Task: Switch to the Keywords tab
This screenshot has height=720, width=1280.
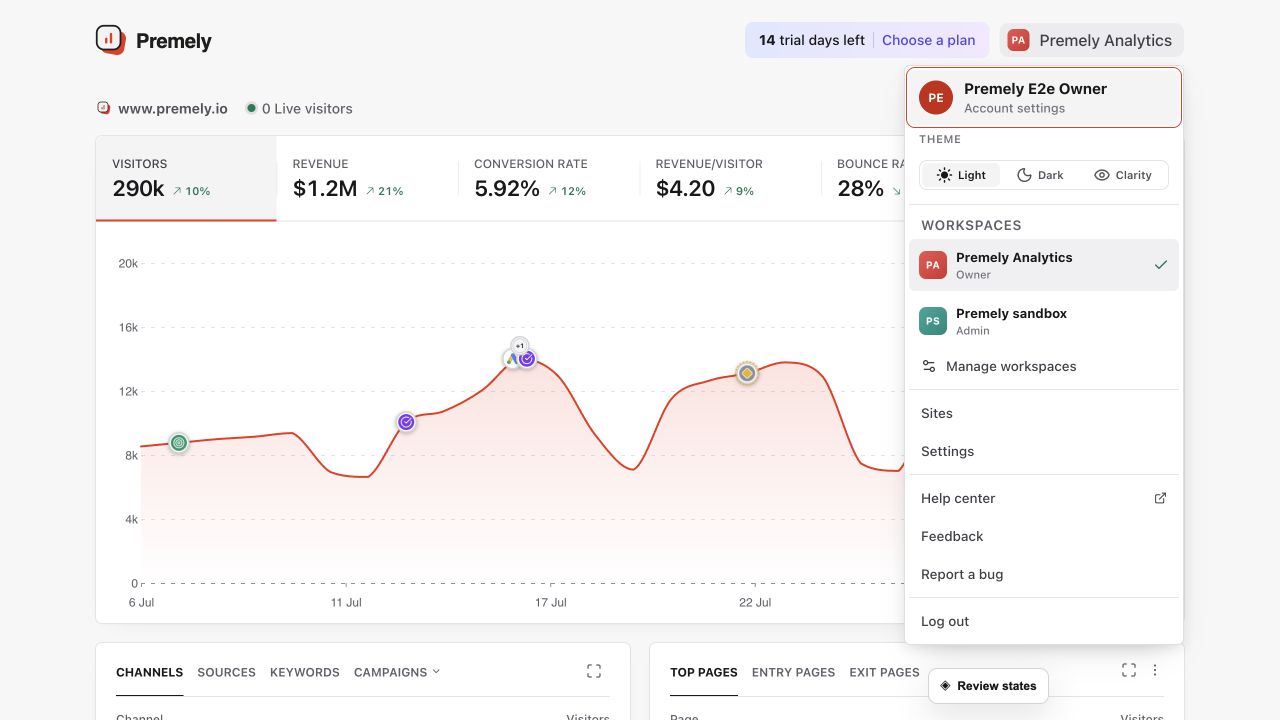Action: (x=305, y=672)
